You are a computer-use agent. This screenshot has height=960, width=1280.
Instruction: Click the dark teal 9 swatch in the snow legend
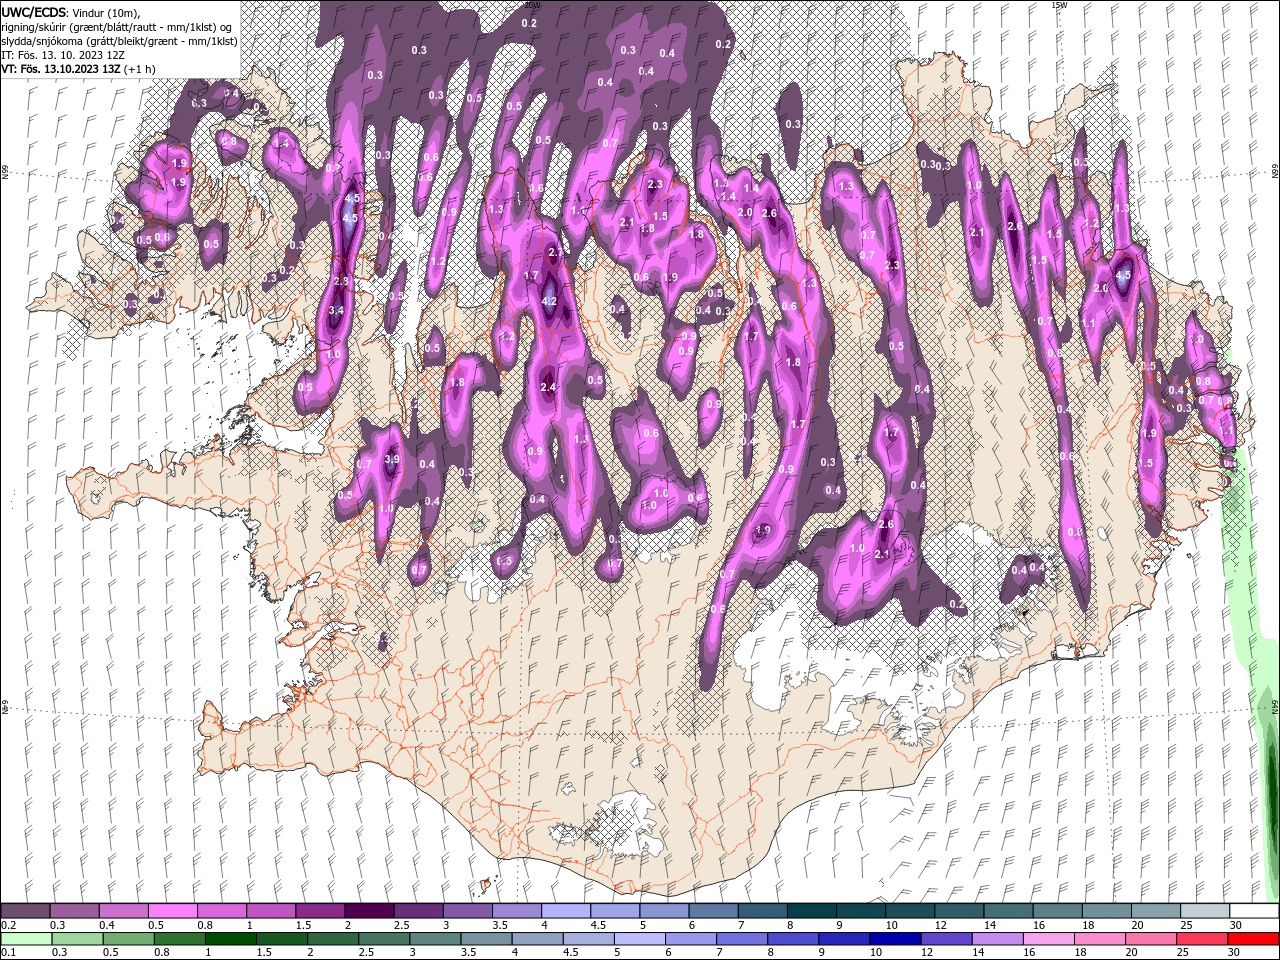click(861, 911)
